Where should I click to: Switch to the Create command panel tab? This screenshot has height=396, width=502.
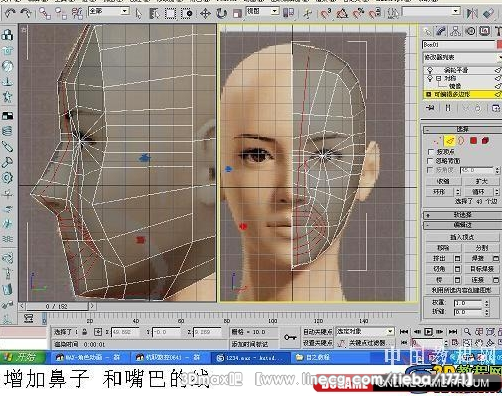click(x=427, y=32)
